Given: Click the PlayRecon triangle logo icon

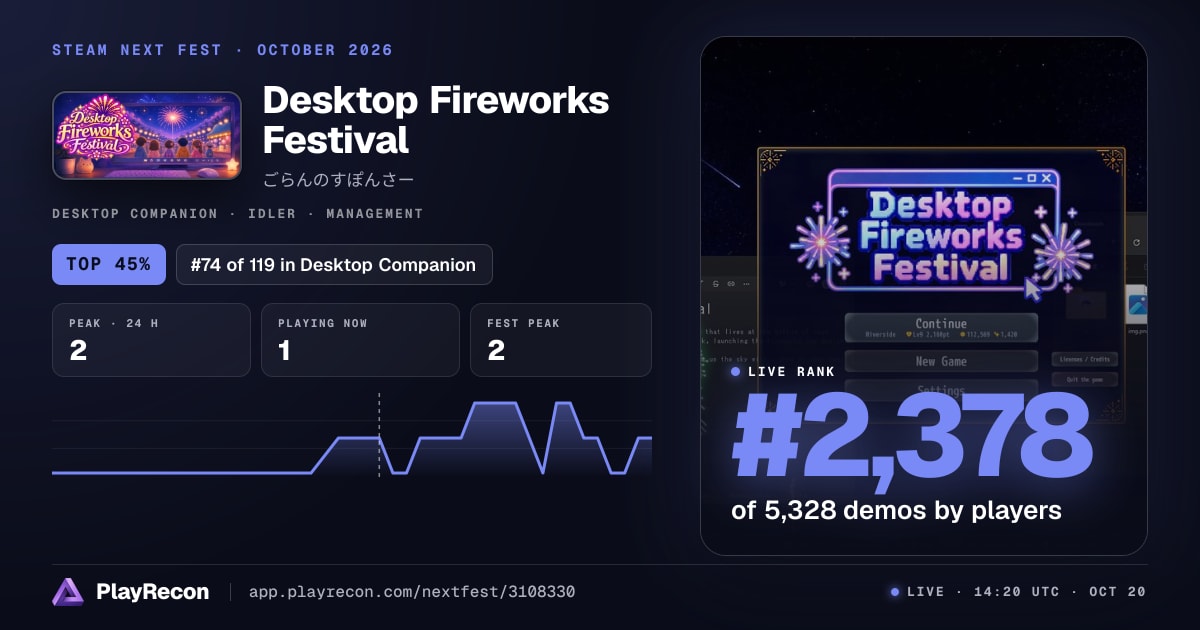Looking at the screenshot, I should pos(68,592).
